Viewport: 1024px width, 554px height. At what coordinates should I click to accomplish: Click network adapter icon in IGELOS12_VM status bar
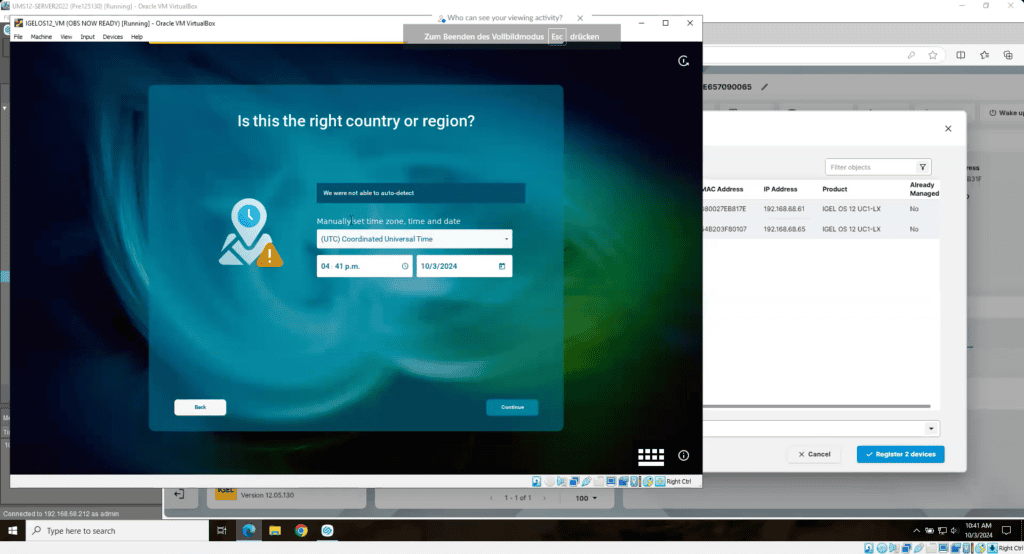pos(573,481)
